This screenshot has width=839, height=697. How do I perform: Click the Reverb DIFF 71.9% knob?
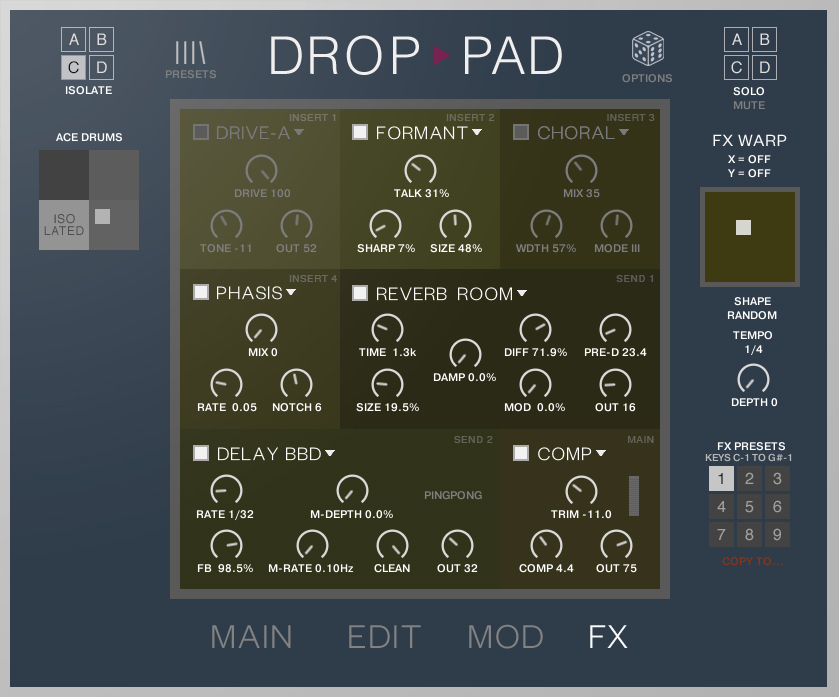[x=535, y=329]
